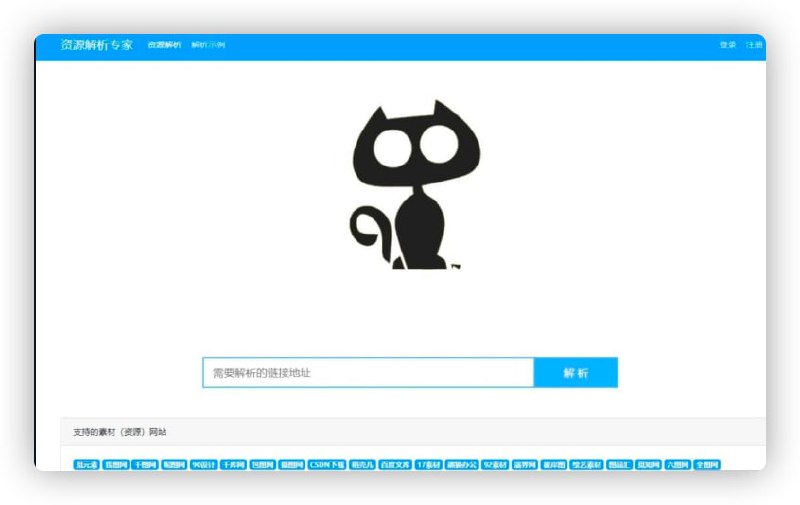Click the 资源解析专家 site title
800x505 pixels.
96,45
